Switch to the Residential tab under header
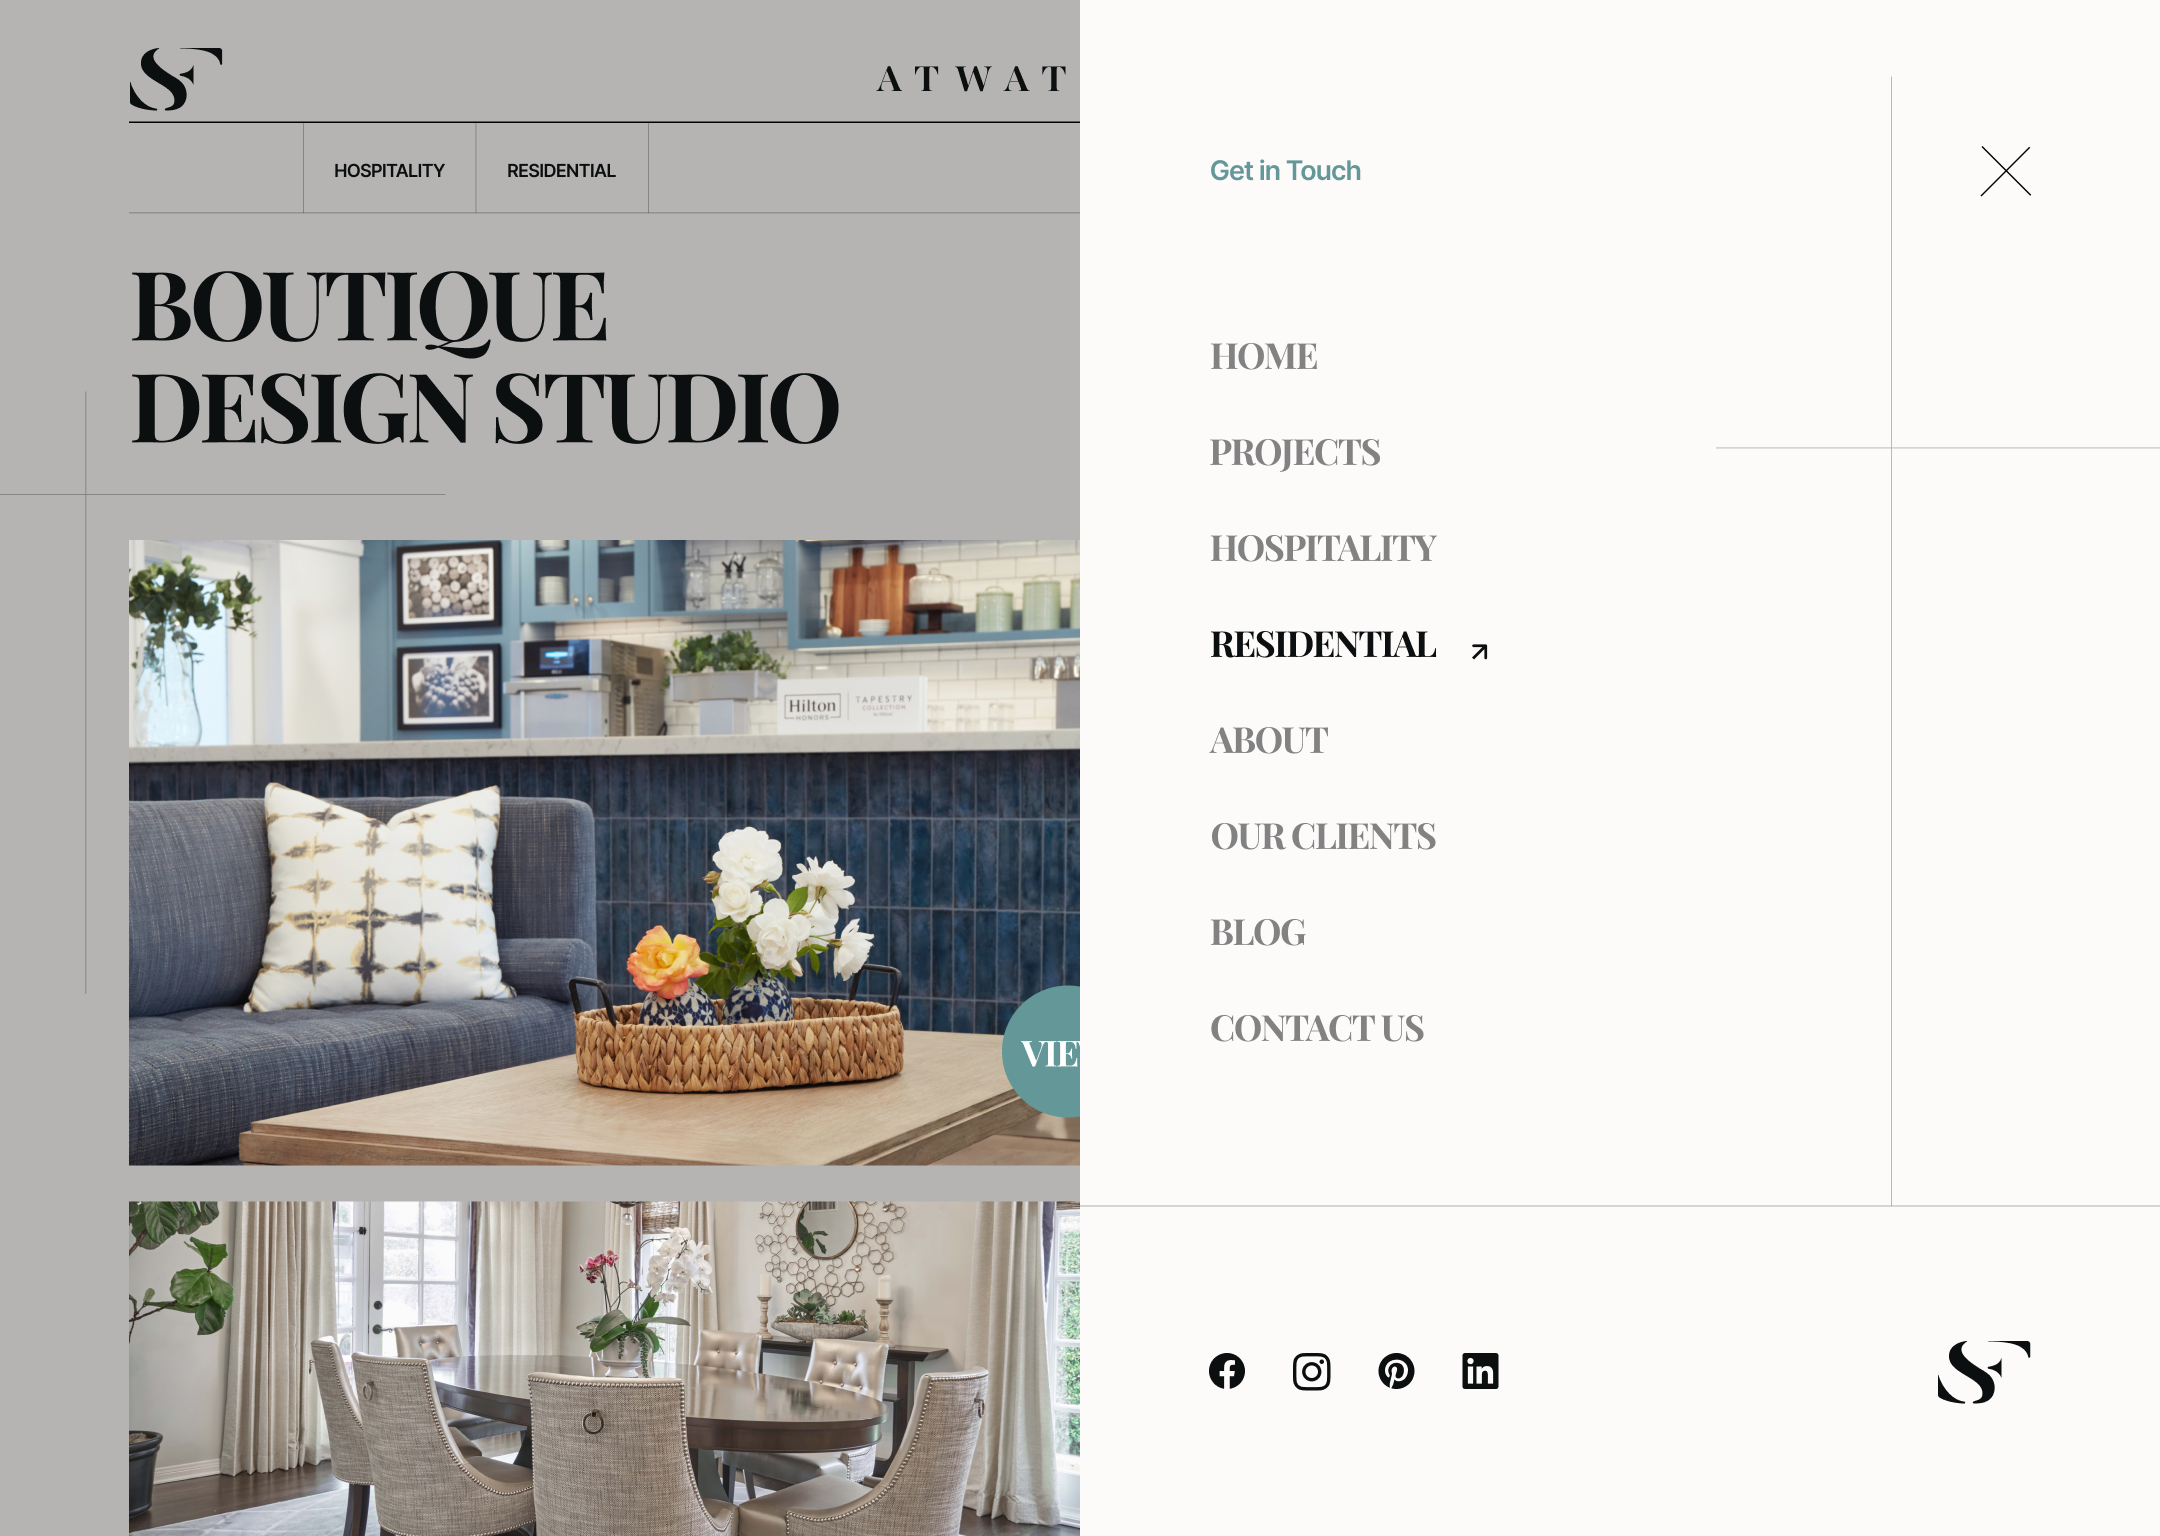The width and height of the screenshot is (2160, 1536). [x=561, y=170]
